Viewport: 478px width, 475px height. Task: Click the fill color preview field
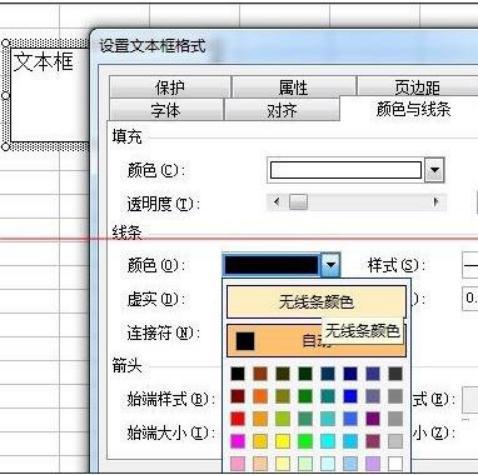[346, 170]
